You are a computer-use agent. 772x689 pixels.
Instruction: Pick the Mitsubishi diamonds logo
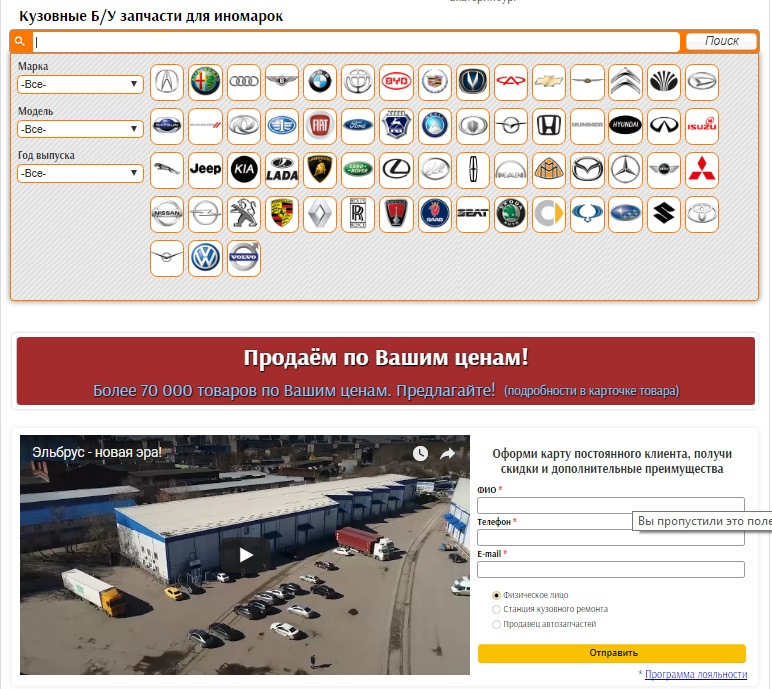coord(702,170)
